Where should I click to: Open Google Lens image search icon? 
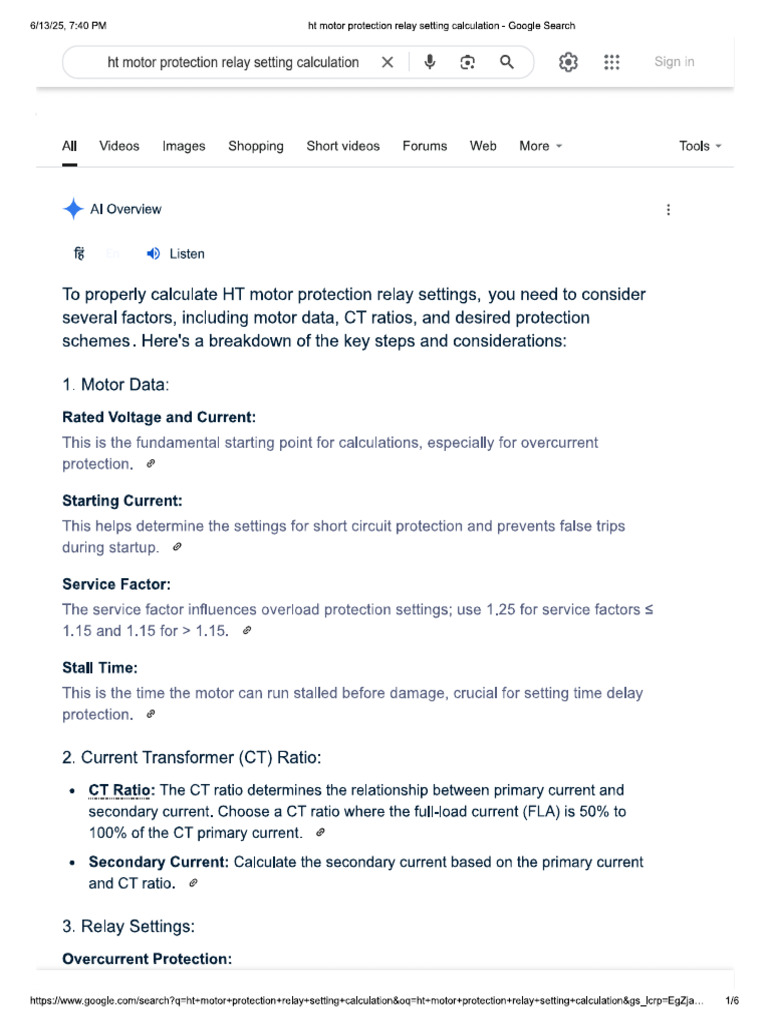click(x=468, y=62)
